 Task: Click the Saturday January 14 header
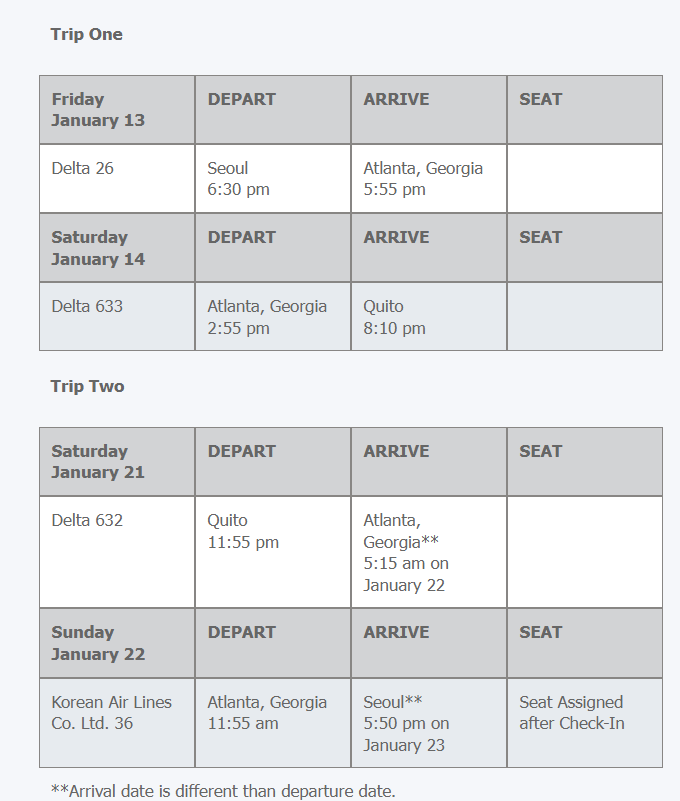pyautogui.click(x=98, y=248)
